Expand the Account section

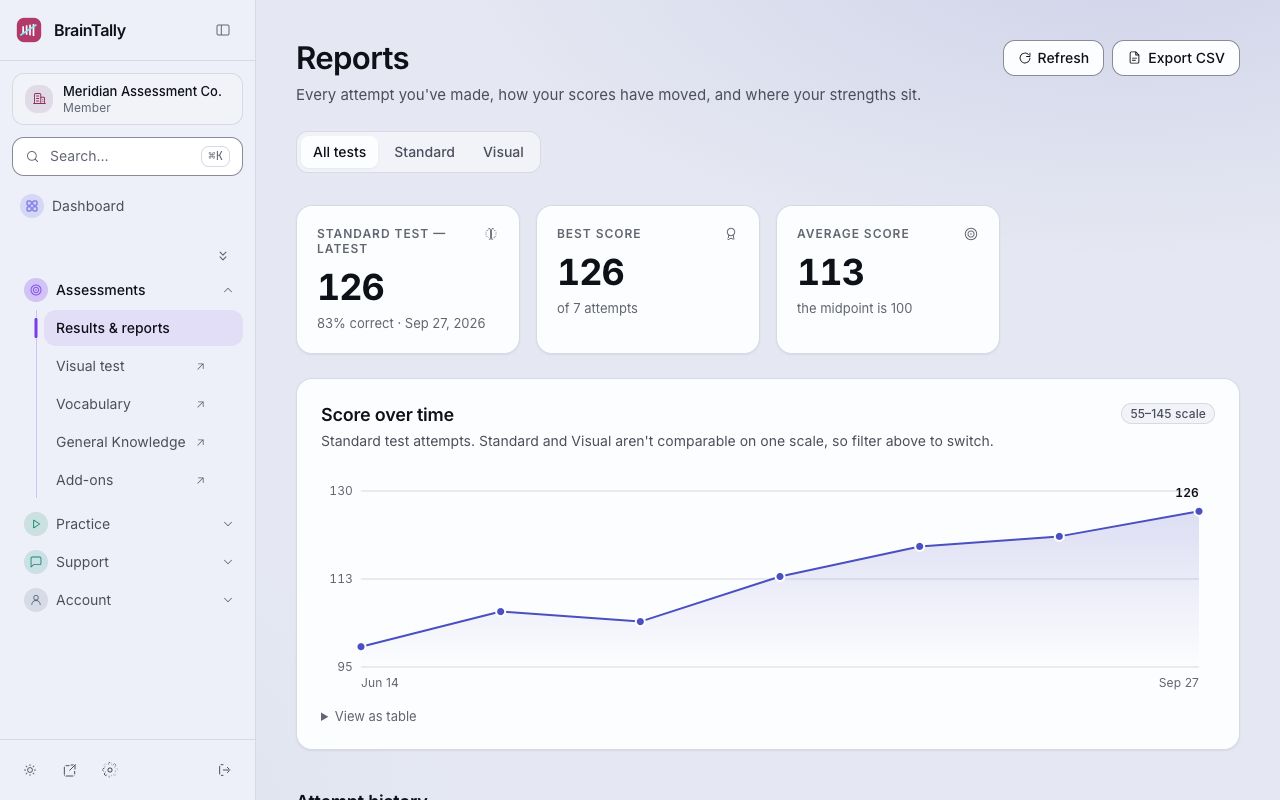coord(228,600)
